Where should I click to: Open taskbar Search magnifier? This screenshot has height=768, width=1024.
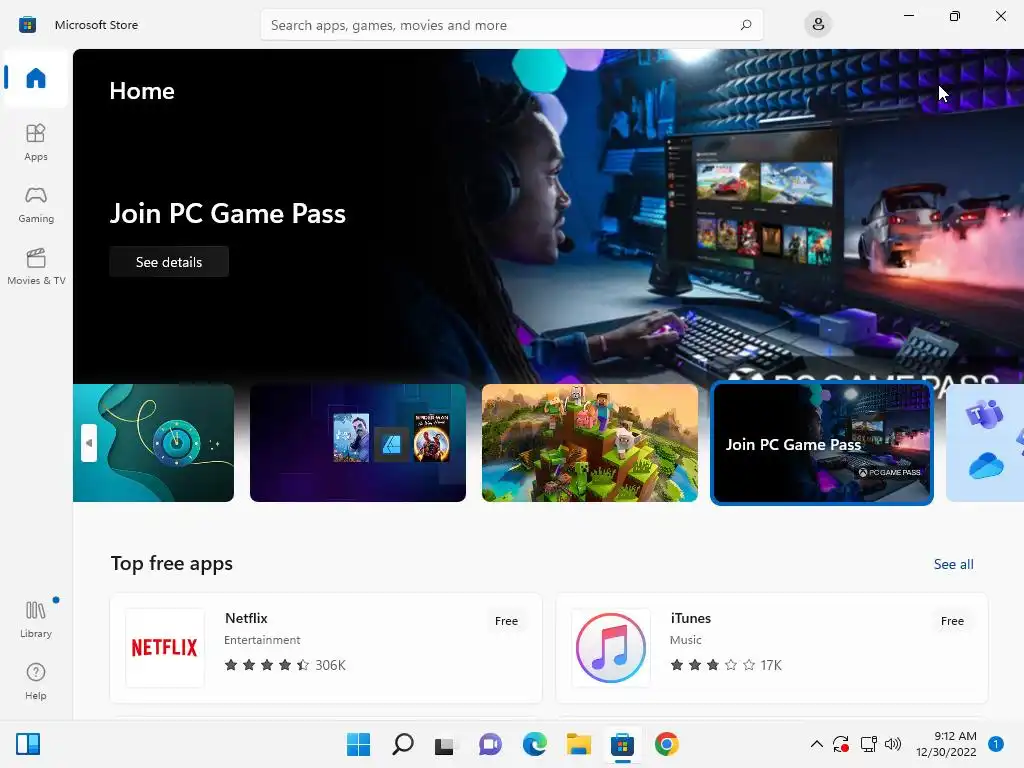point(402,744)
